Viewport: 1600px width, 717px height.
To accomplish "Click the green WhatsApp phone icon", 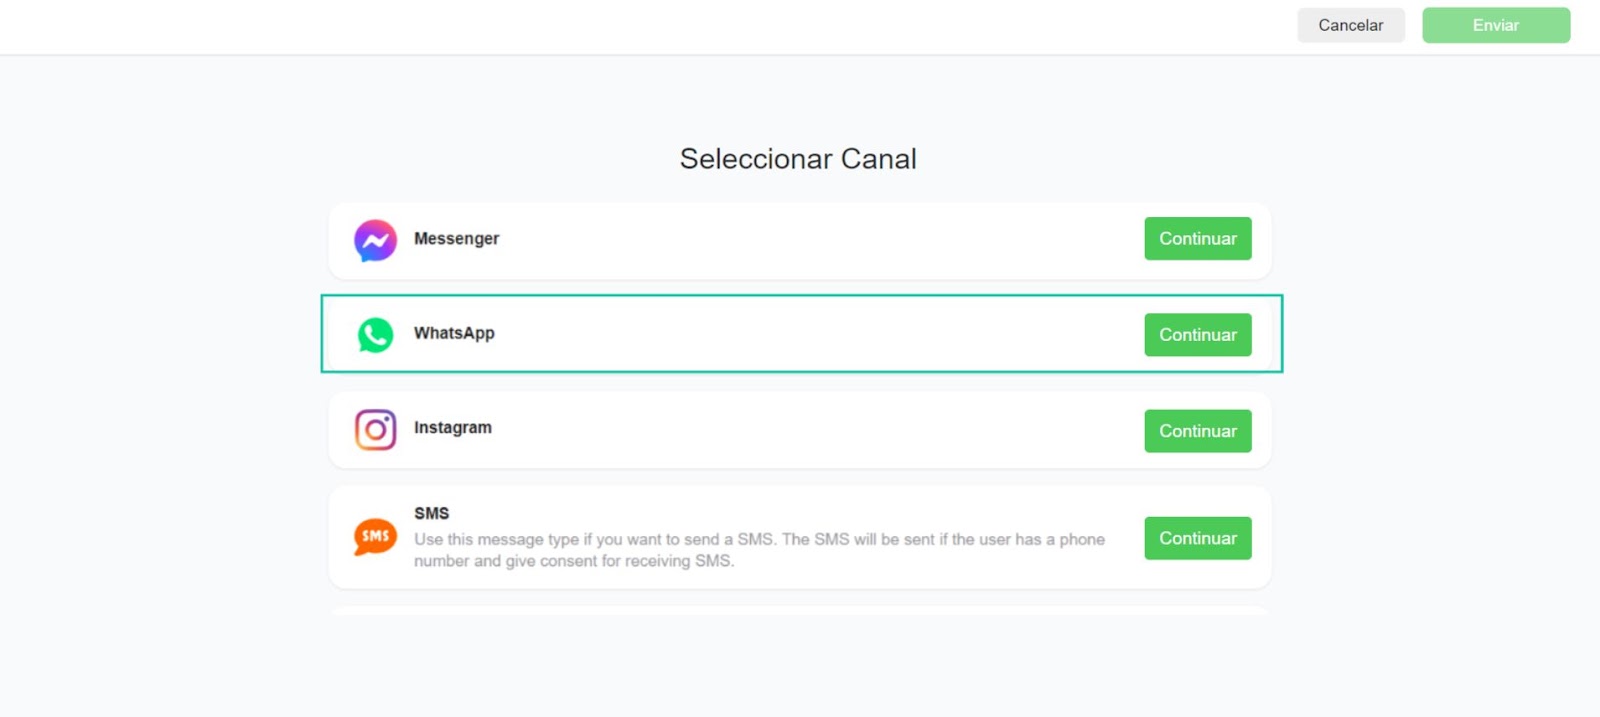I will (x=375, y=335).
